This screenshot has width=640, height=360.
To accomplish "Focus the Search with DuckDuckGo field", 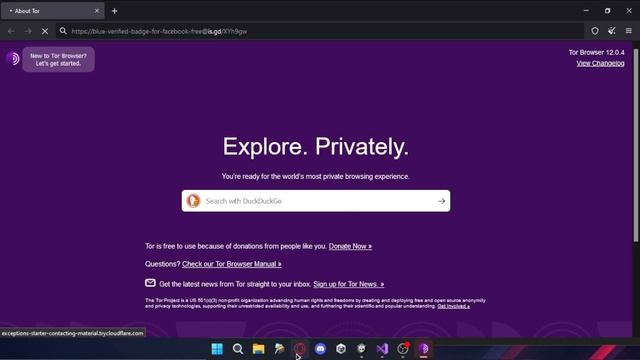I will click(x=316, y=201).
